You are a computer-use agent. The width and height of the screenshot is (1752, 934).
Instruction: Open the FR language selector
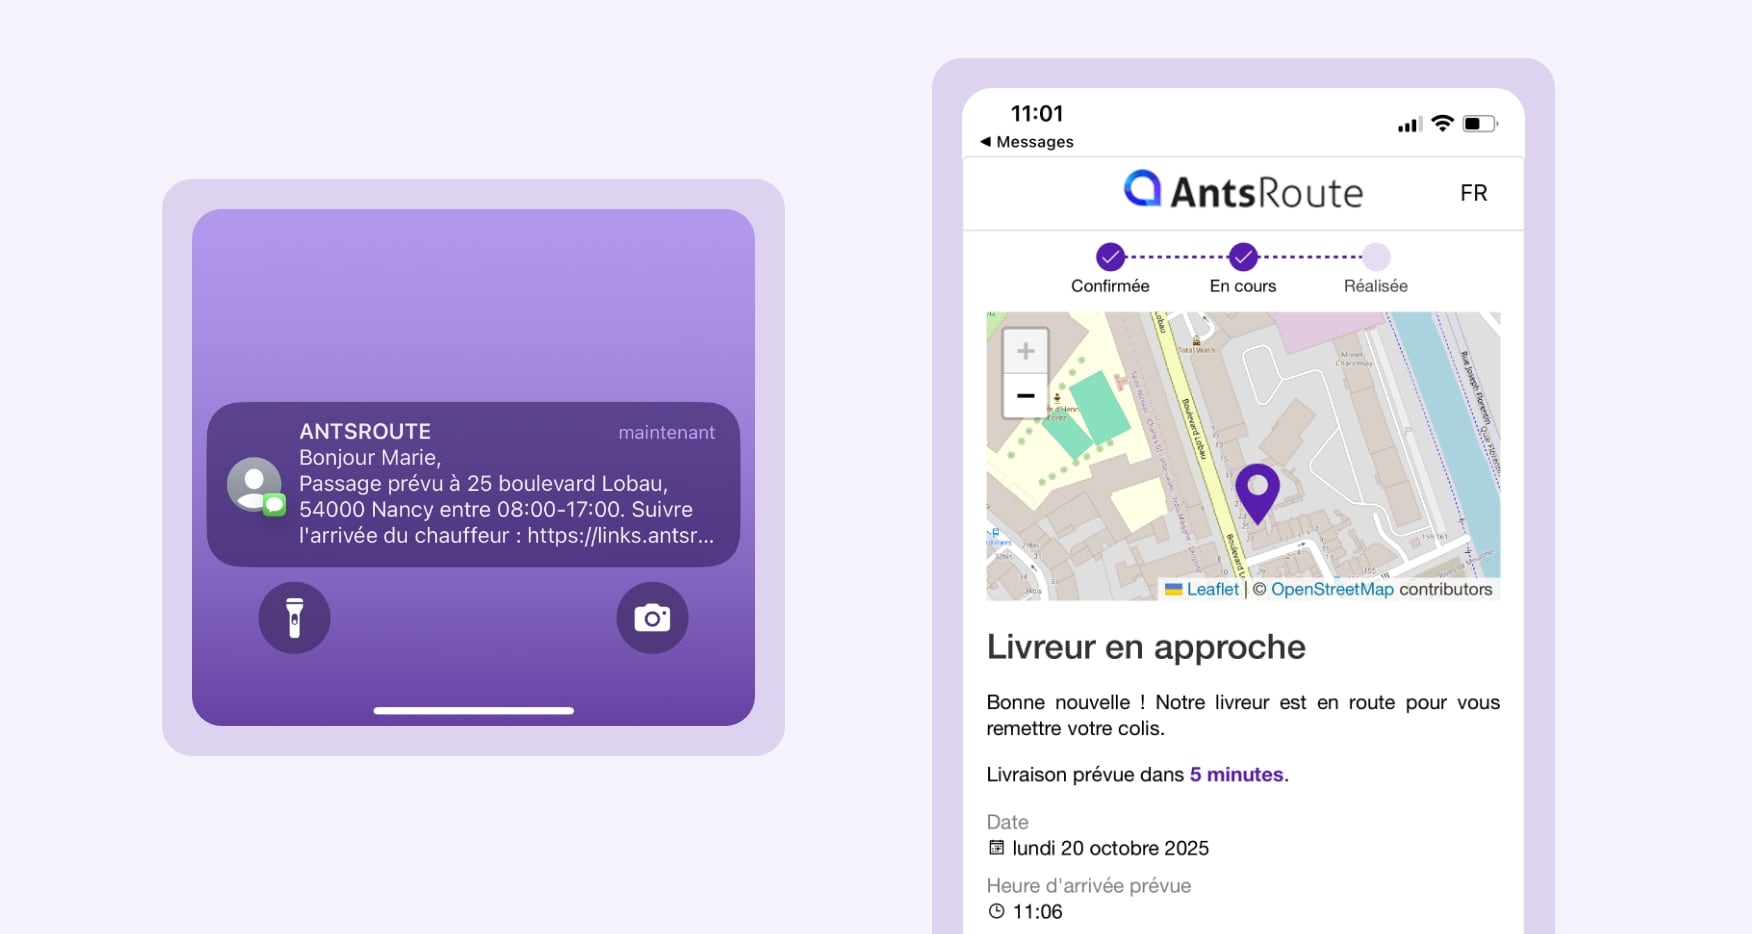[x=1473, y=193]
